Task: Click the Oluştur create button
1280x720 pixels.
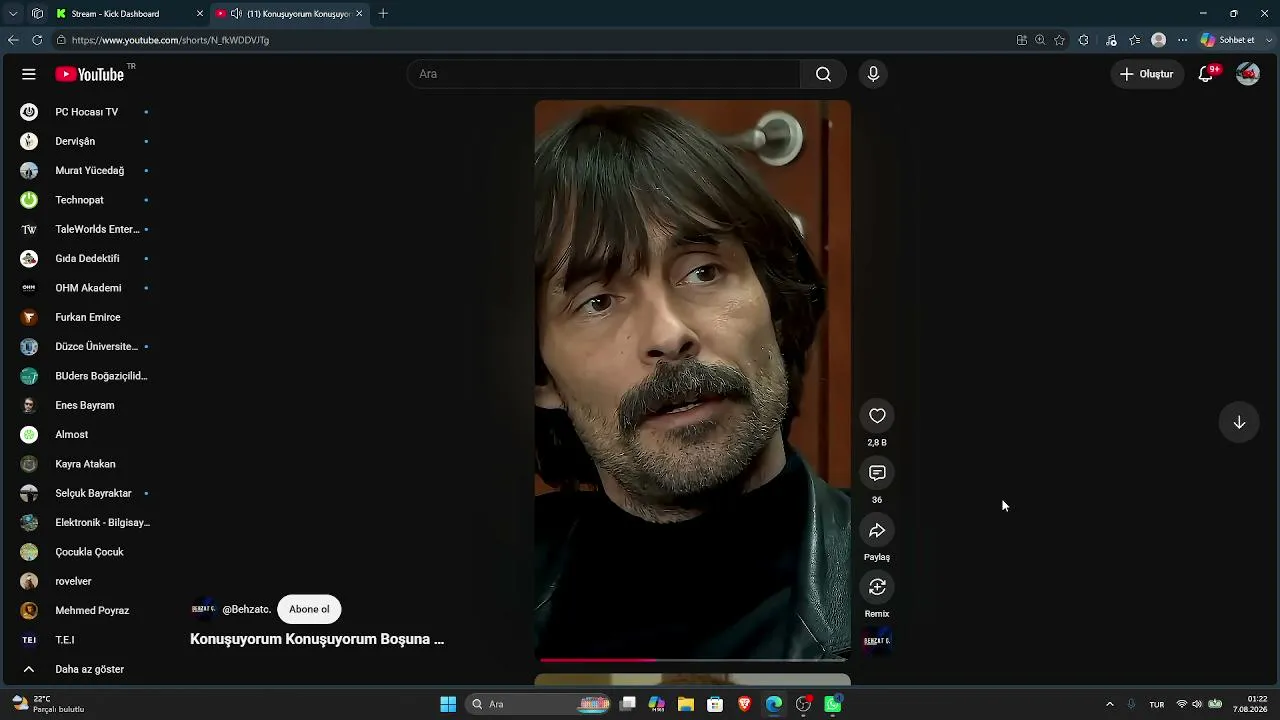Action: point(1147,74)
